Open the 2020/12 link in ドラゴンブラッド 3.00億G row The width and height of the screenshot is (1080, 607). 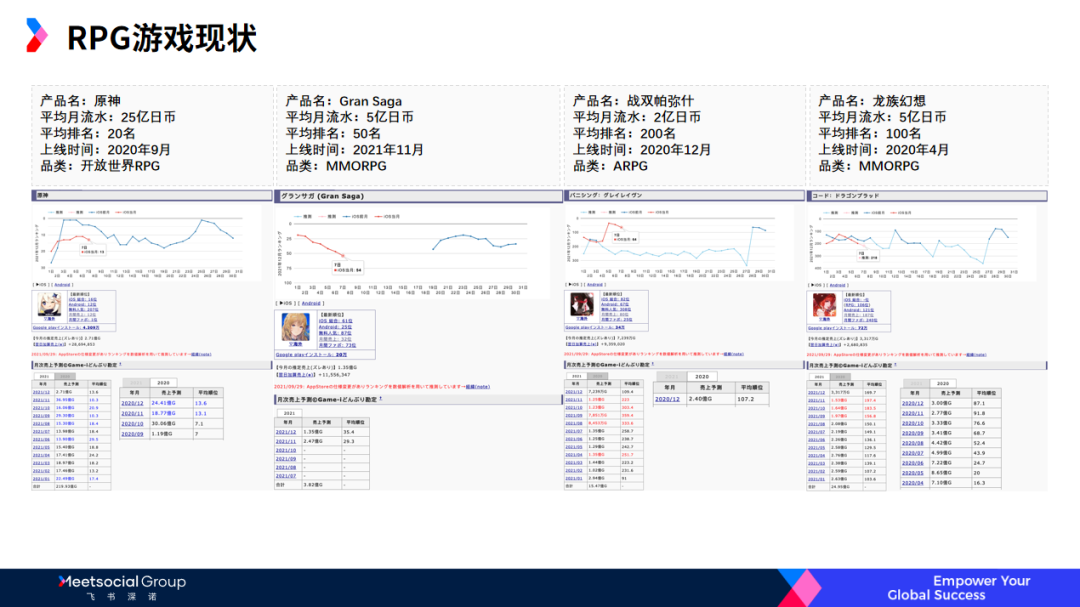(913, 403)
